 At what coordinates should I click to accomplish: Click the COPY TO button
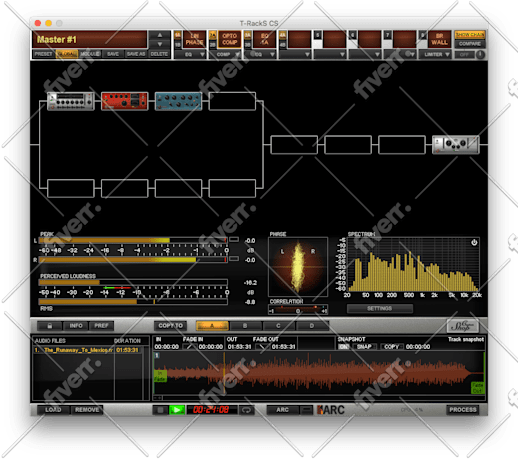coord(170,326)
